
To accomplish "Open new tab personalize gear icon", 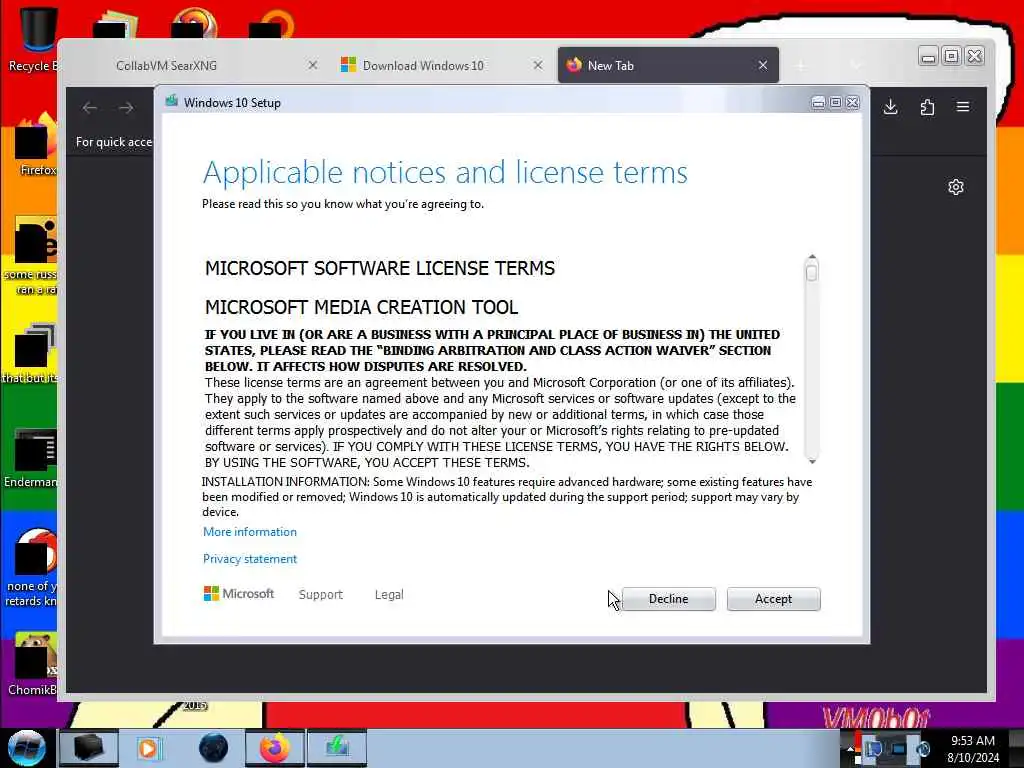I will [x=955, y=187].
